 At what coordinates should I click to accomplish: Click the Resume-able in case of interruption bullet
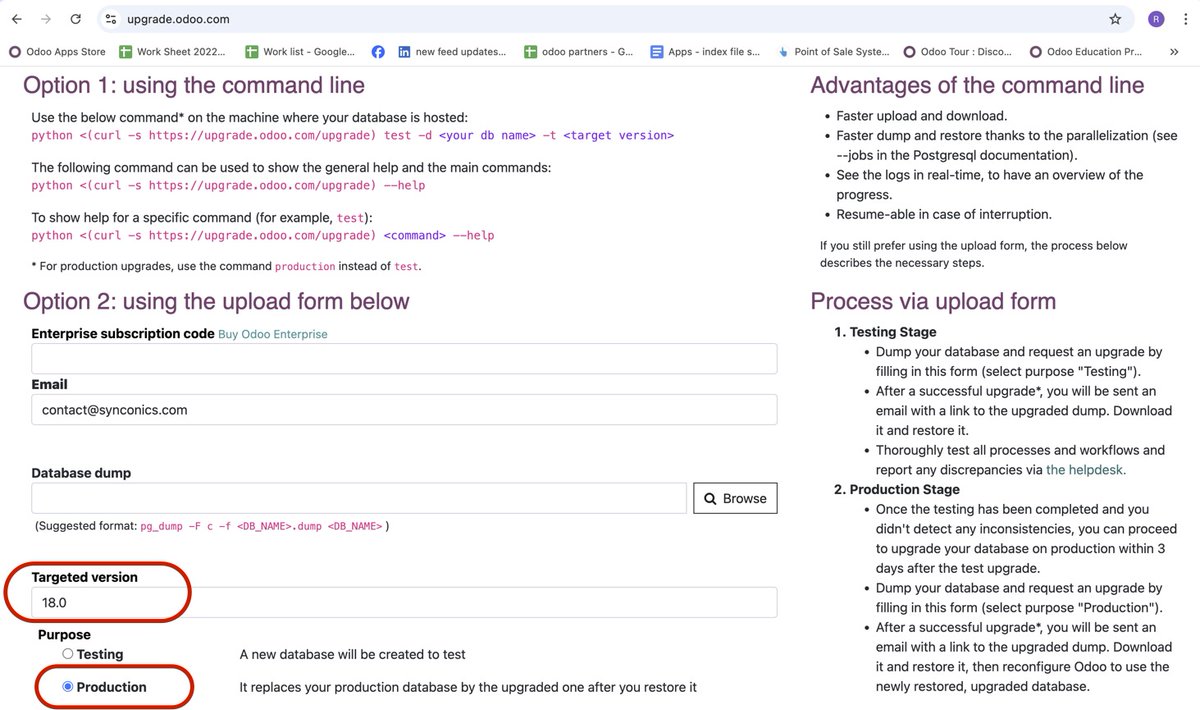tap(944, 214)
